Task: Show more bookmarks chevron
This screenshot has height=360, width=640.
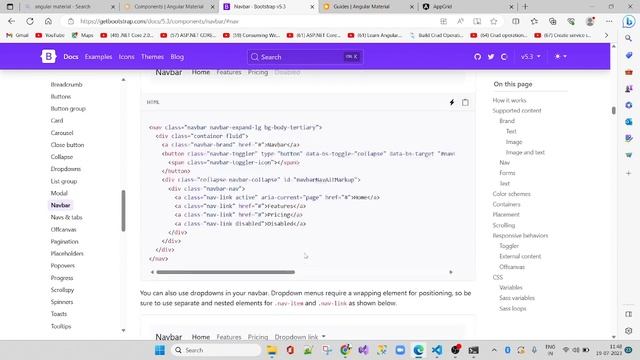Action: coord(606,36)
